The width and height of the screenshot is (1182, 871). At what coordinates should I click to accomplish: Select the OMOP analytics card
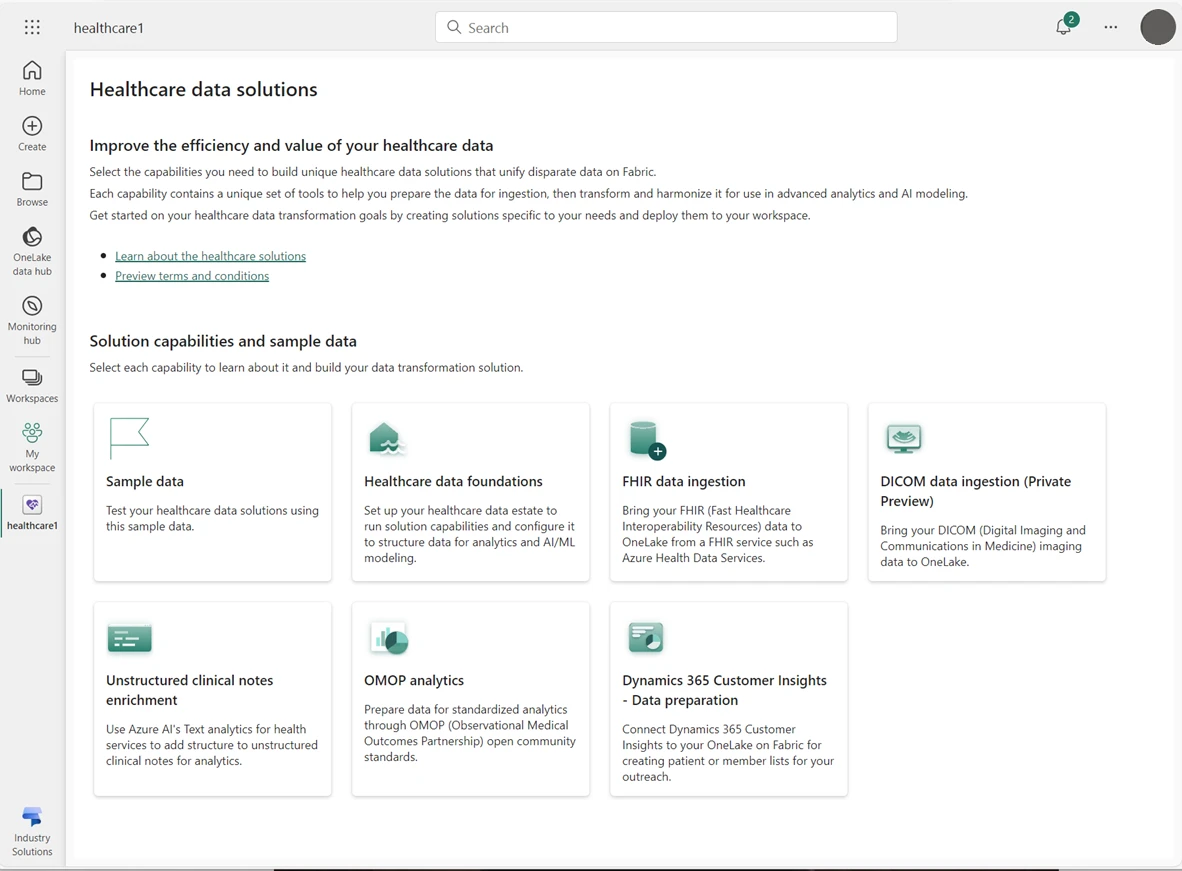tap(470, 697)
